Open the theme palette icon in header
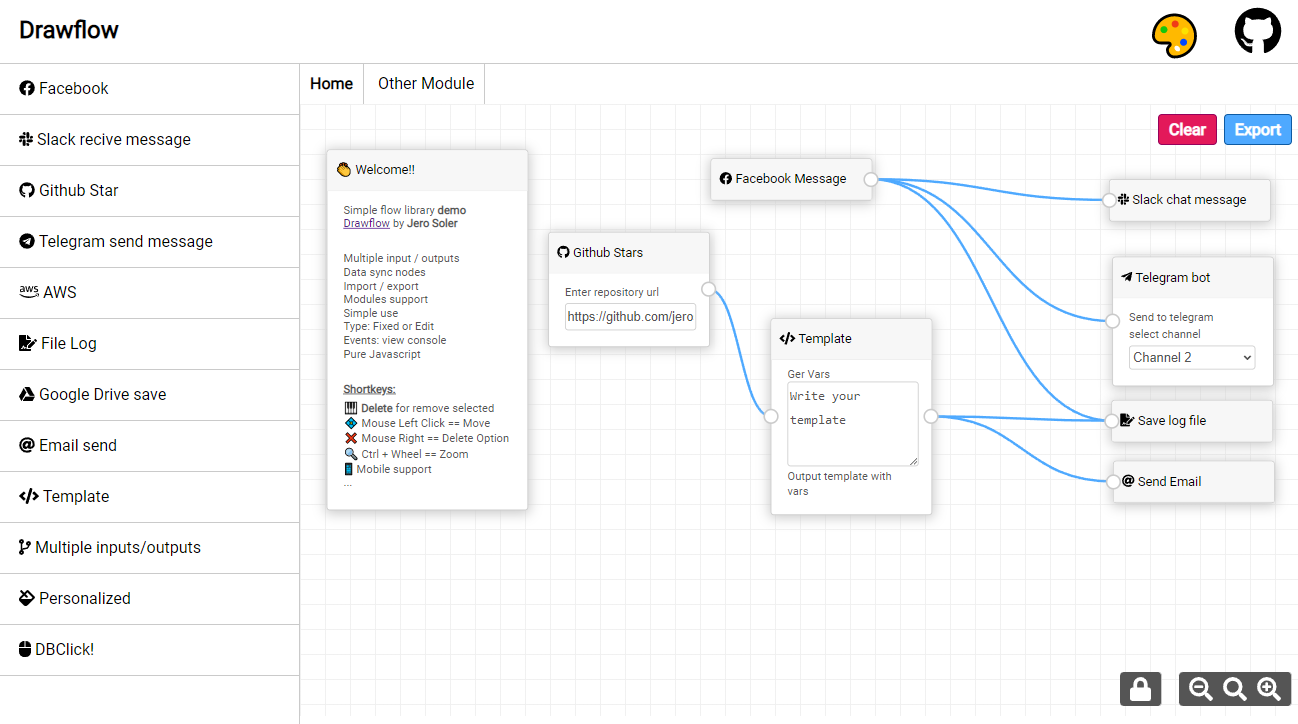This screenshot has width=1298, height=724. [x=1174, y=35]
